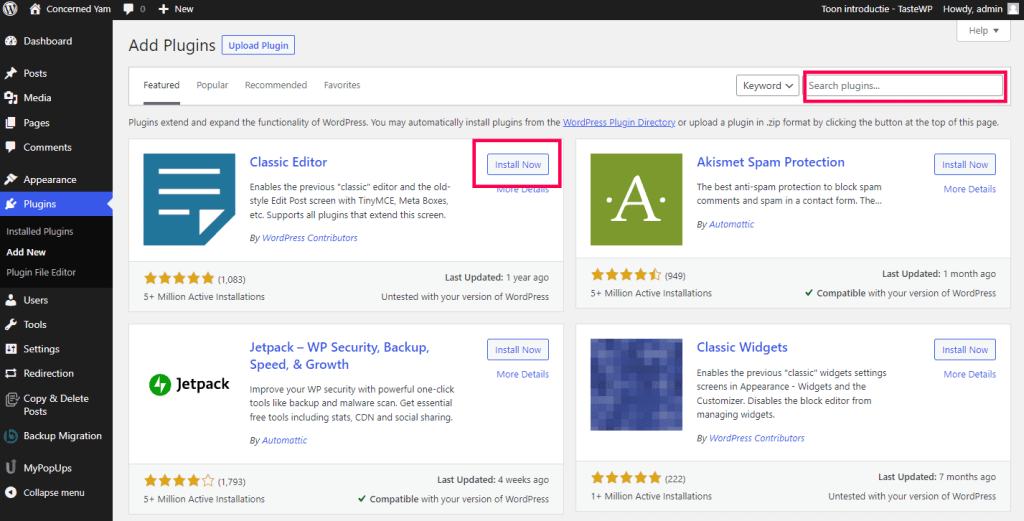
Task: Click the Backup Migration icon
Action: 10,436
